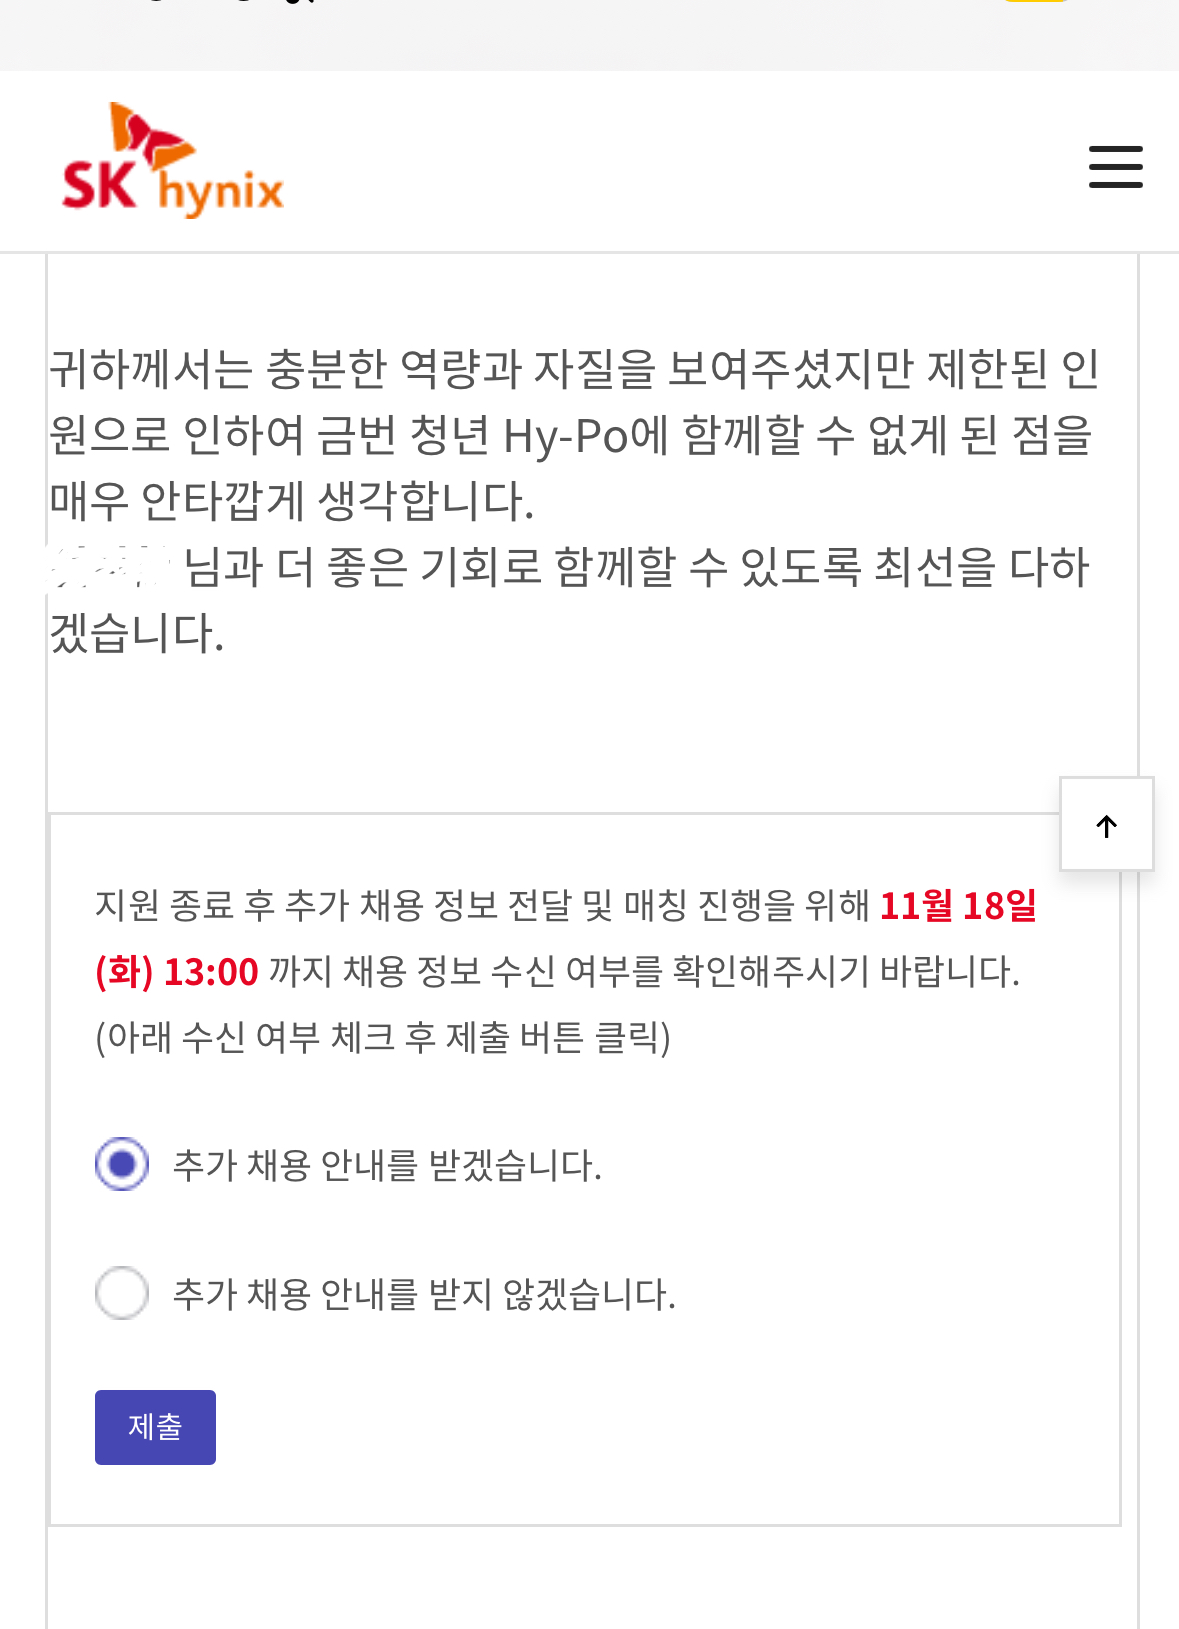
Task: Select the '추가 채용 안내를 받지 않겠습니다' radio button
Action: (x=122, y=1293)
